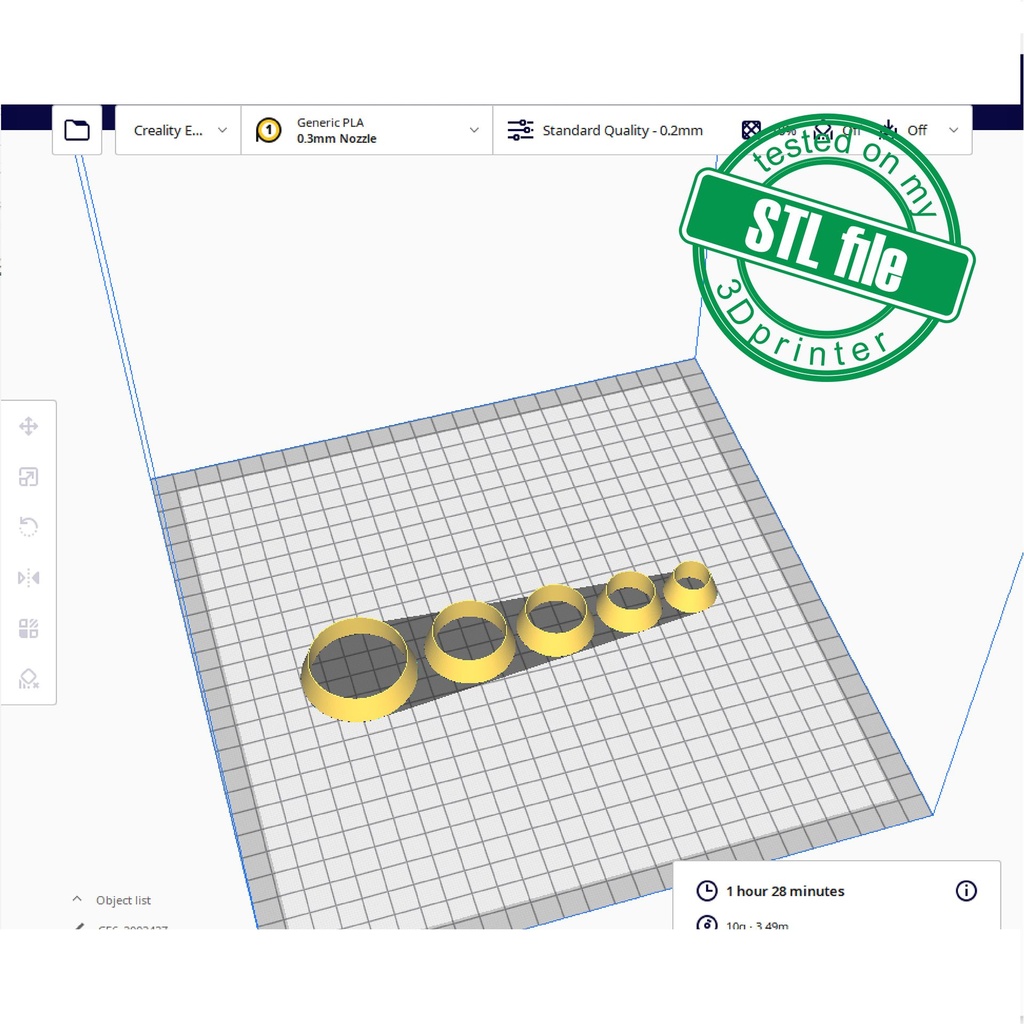This screenshot has height=1024, width=1024.
Task: Click the print time clock icon
Action: 707,891
